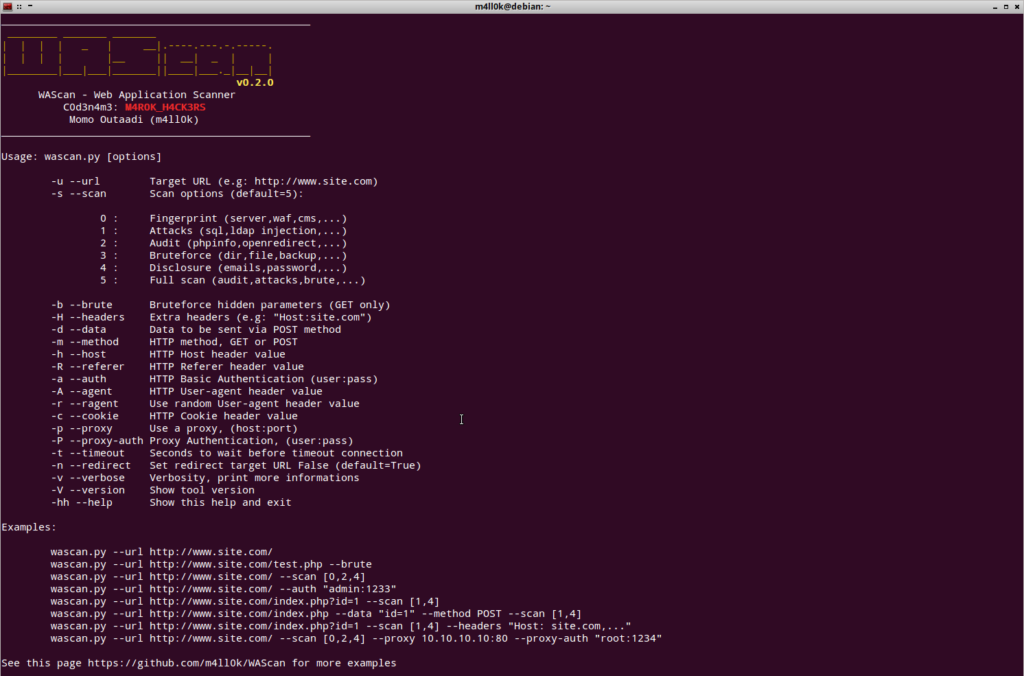Click the '-V --version' option flag

(x=88, y=491)
